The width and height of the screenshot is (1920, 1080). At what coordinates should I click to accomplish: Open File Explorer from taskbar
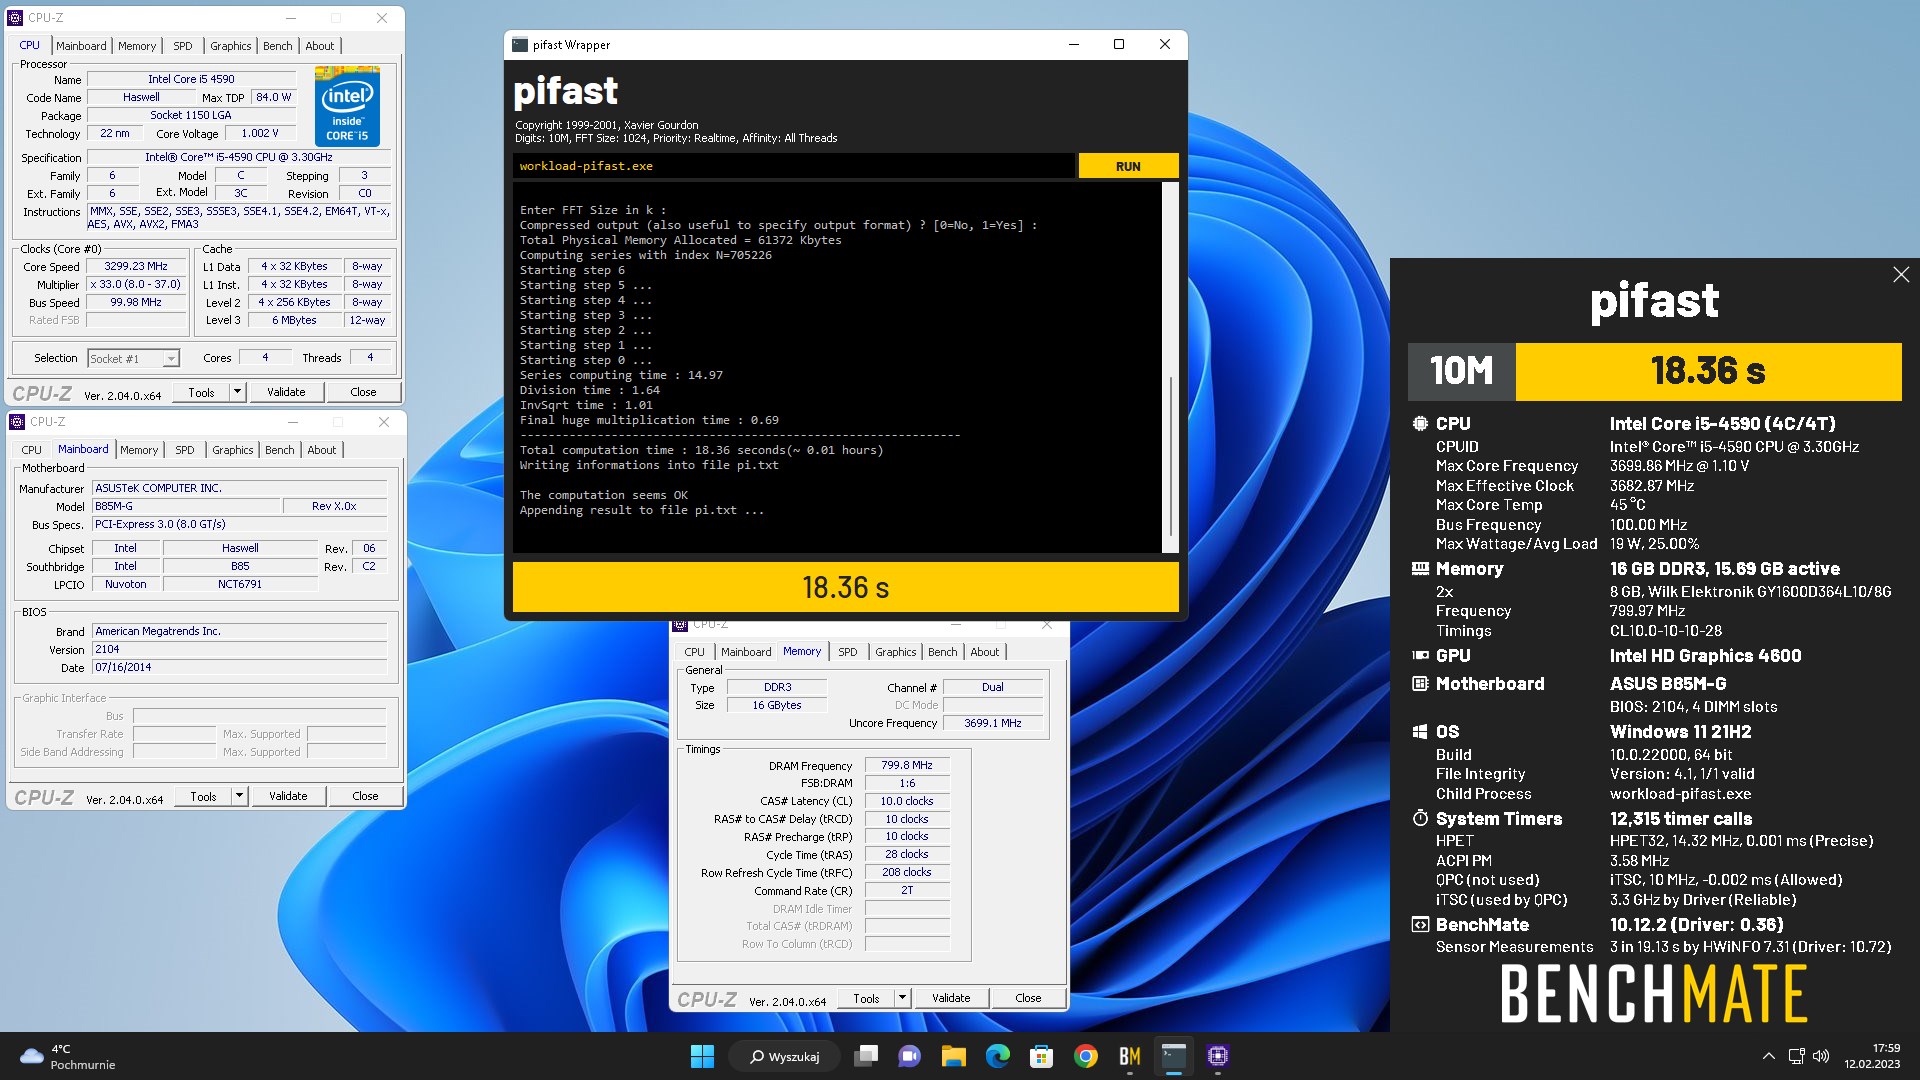[953, 1056]
